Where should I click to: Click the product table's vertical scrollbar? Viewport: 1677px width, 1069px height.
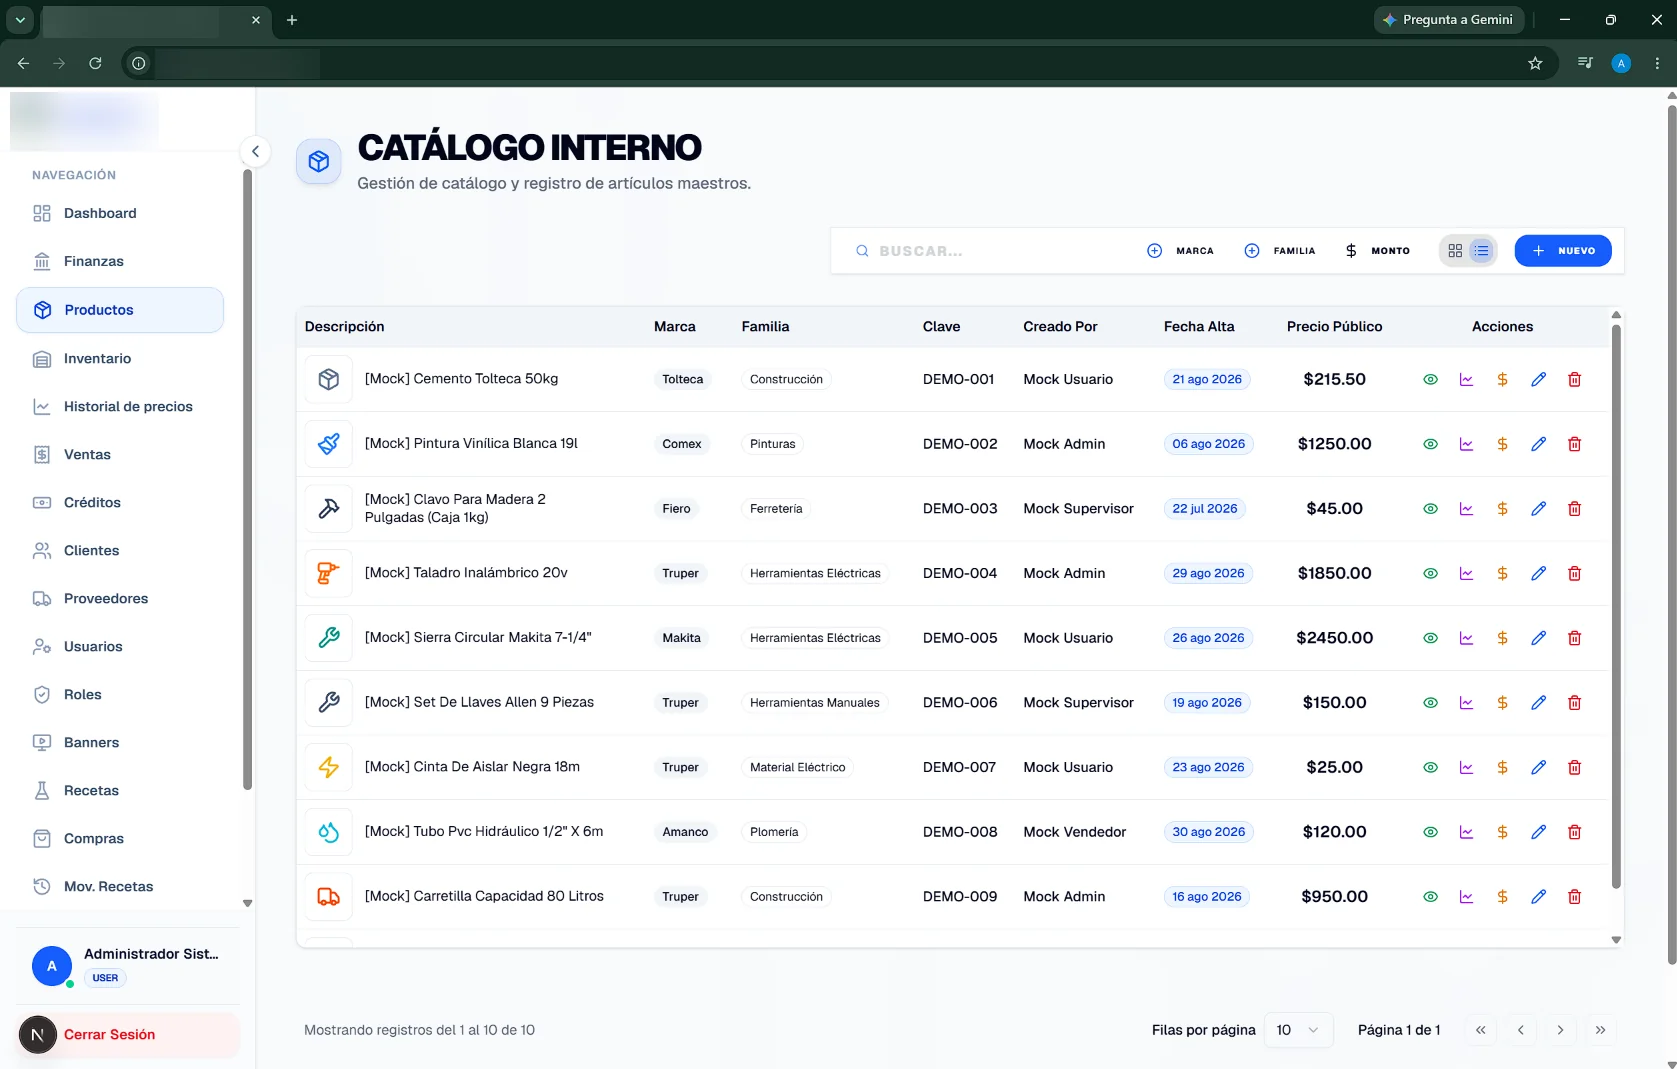[1616, 605]
